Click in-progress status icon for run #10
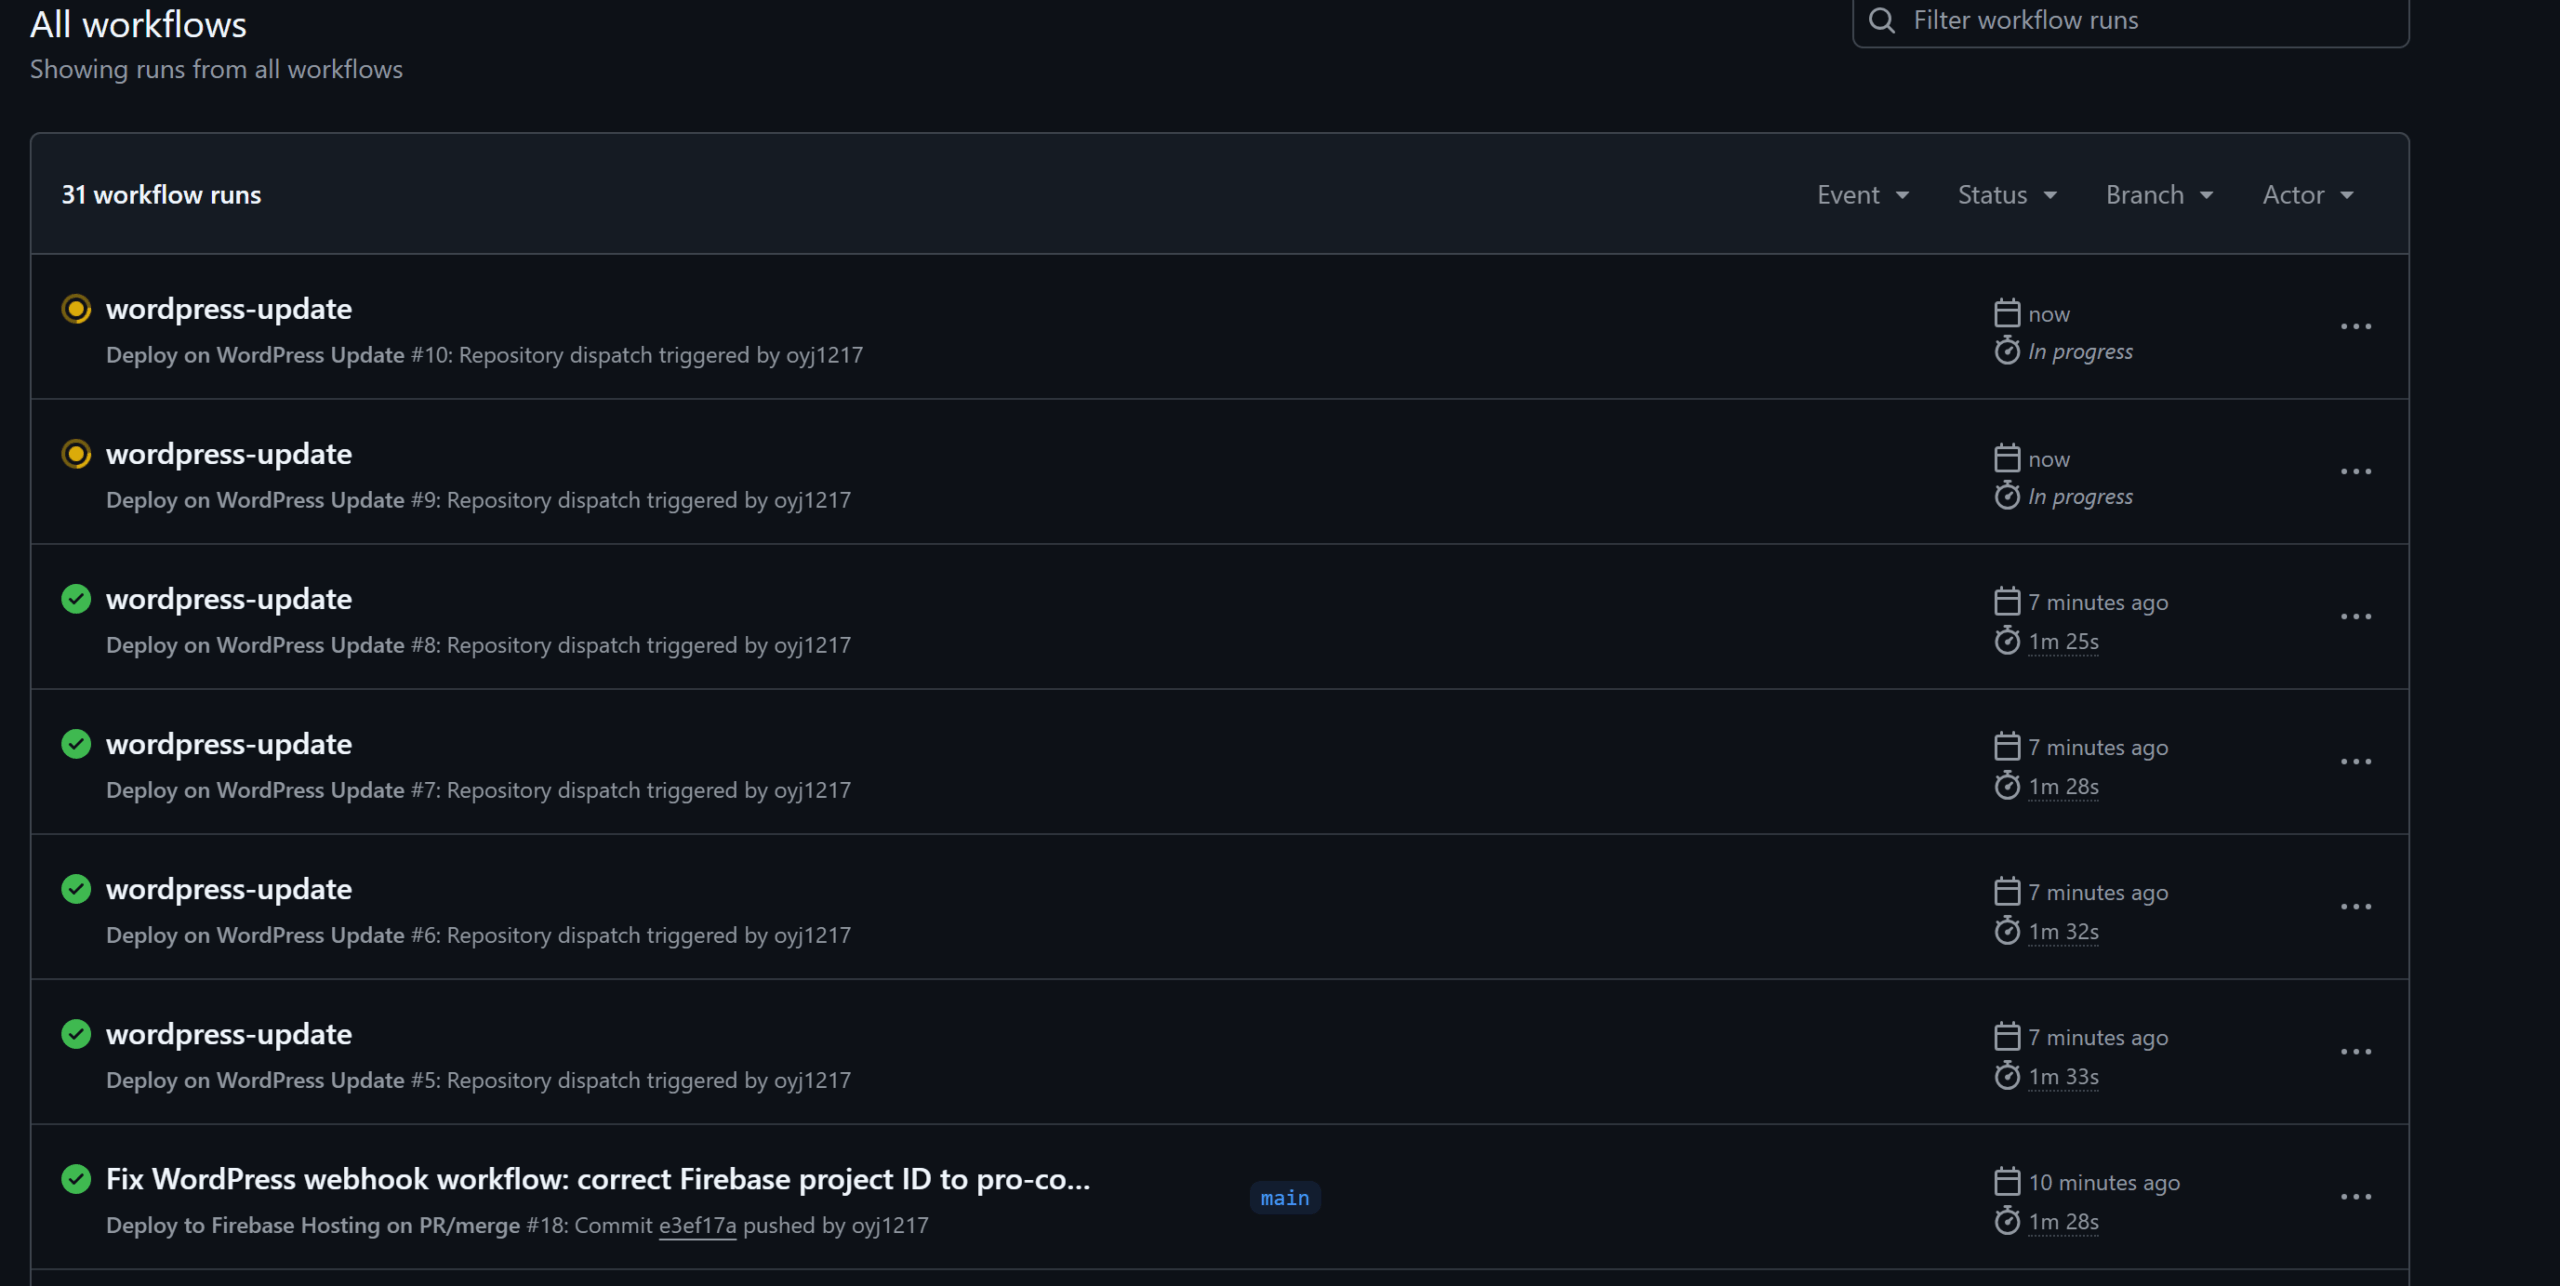This screenshot has width=2560, height=1286. [x=76, y=309]
